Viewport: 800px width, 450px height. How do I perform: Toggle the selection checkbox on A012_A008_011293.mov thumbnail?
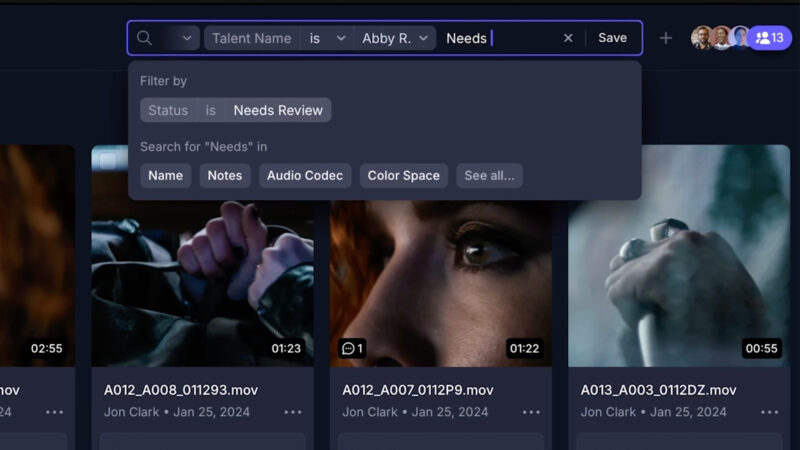click(x=108, y=160)
